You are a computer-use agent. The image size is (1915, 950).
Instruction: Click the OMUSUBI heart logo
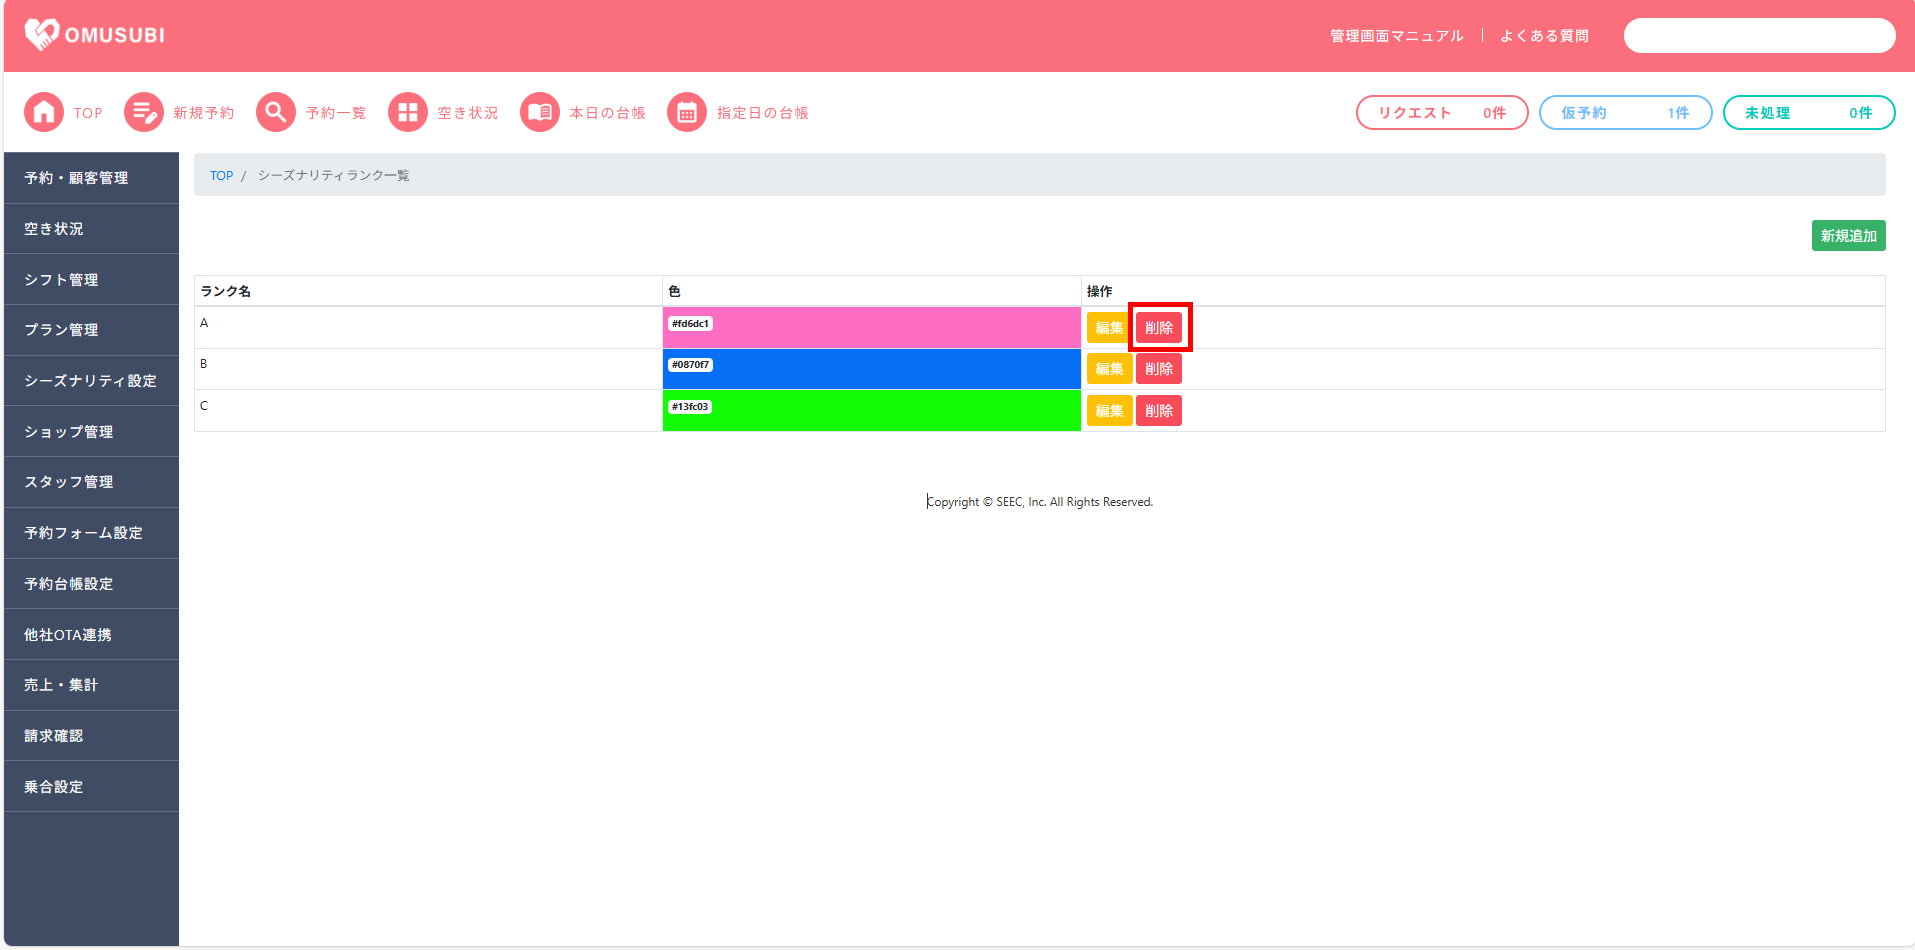[x=42, y=35]
